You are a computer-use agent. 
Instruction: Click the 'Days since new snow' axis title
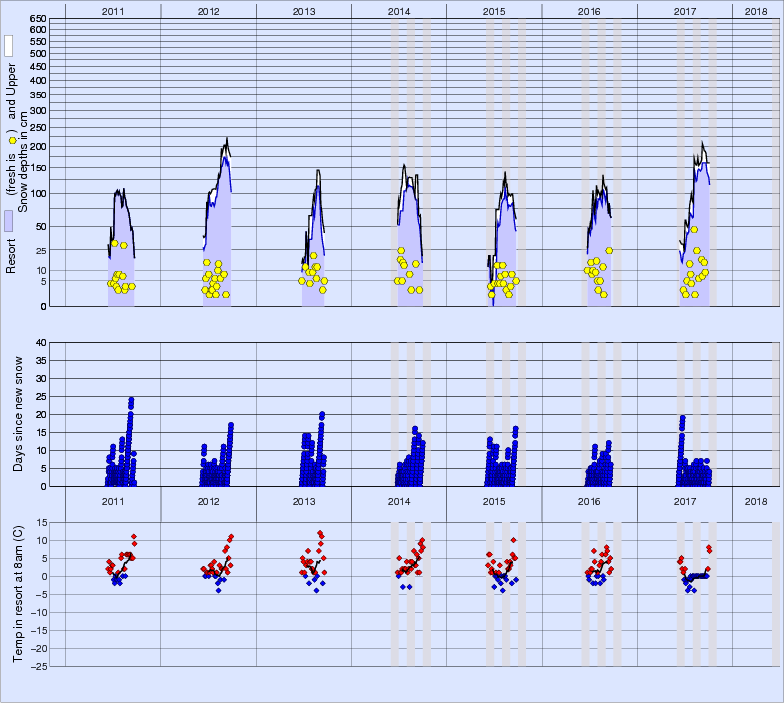click(19, 414)
